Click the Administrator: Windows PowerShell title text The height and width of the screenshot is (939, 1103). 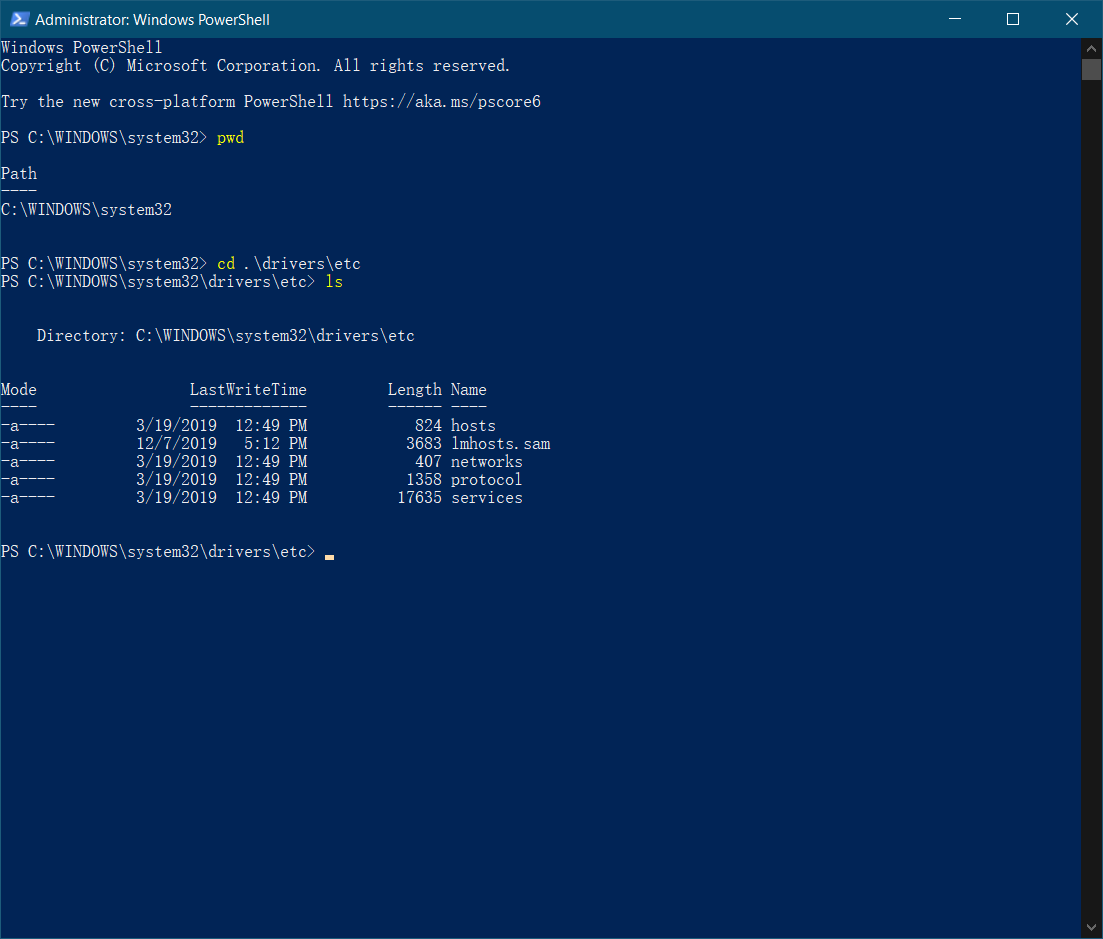[x=152, y=18]
